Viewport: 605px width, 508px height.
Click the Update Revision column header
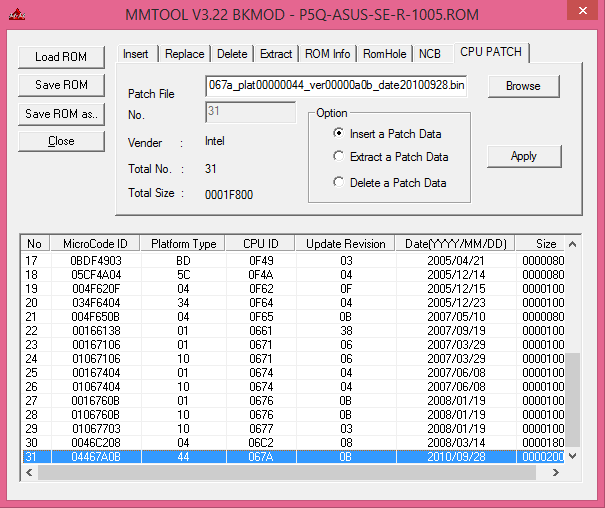(346, 244)
